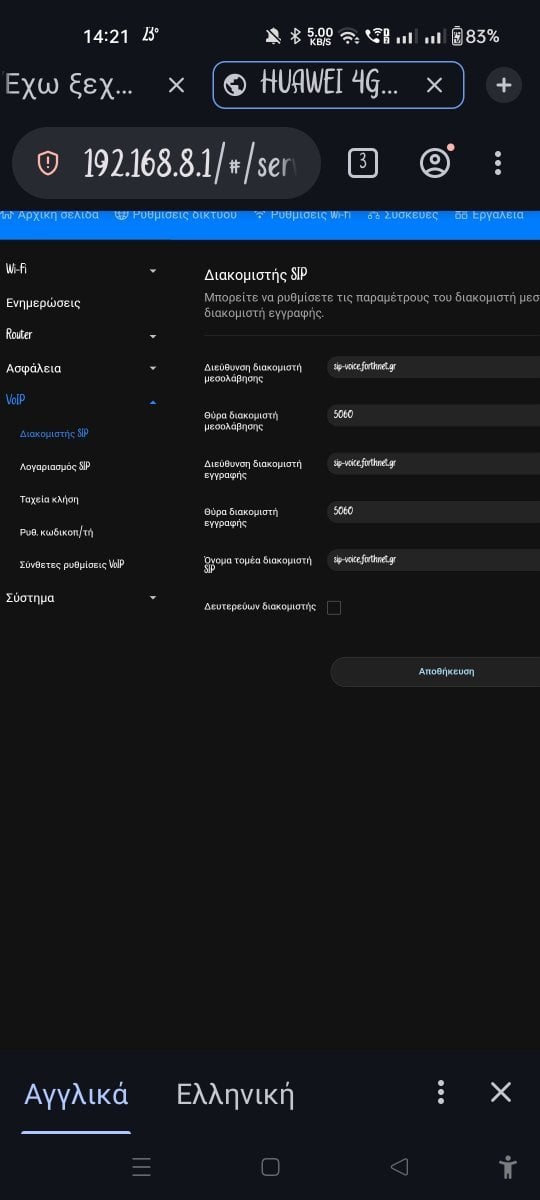Tap the not-secure warning icon in address bar

coord(48,163)
